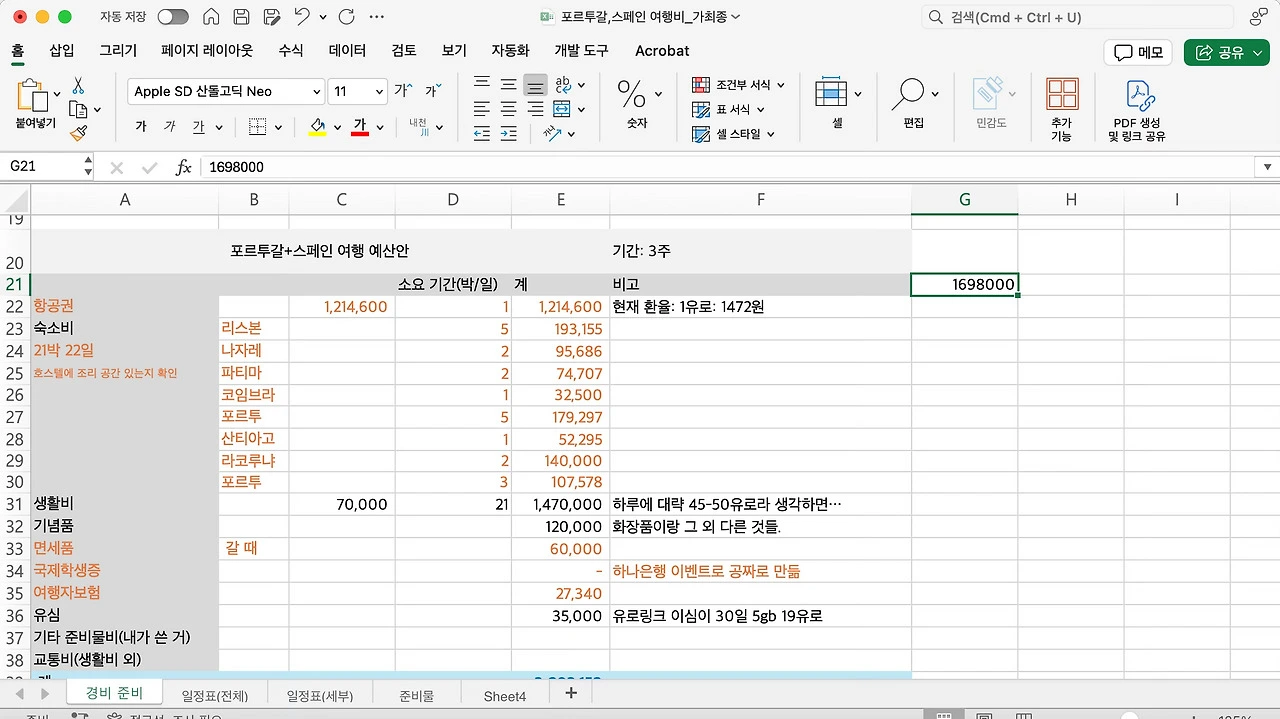Align text left

coord(482,109)
